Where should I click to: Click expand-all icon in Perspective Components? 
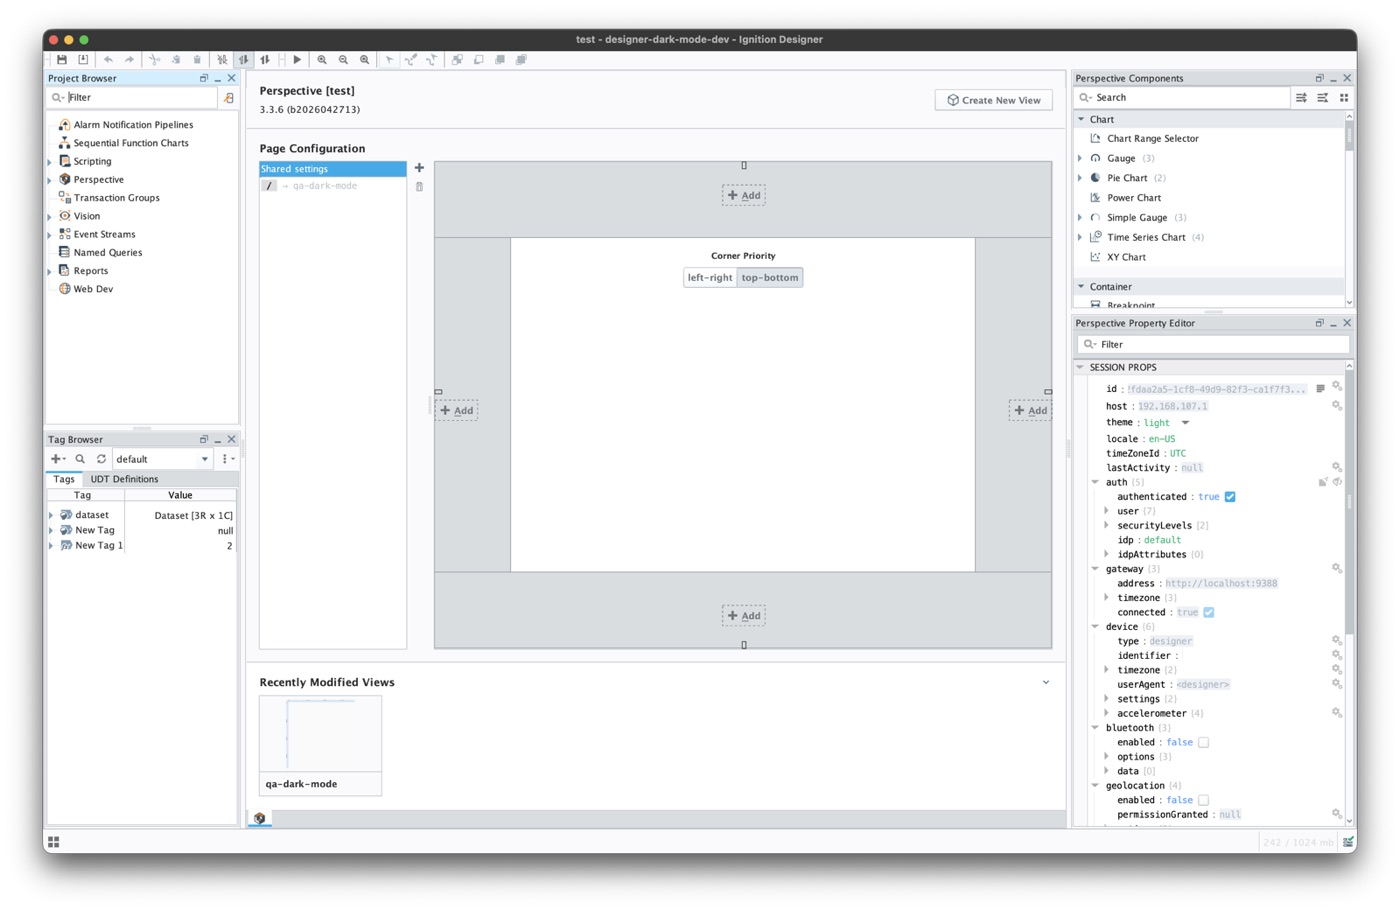pyautogui.click(x=1301, y=98)
